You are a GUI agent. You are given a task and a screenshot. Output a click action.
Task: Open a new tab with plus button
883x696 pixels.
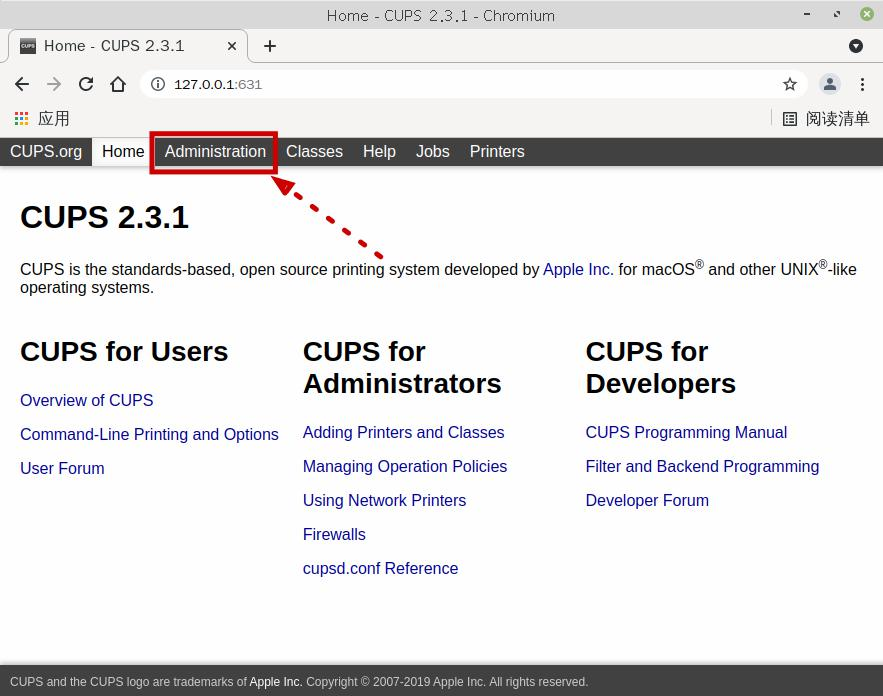point(270,46)
